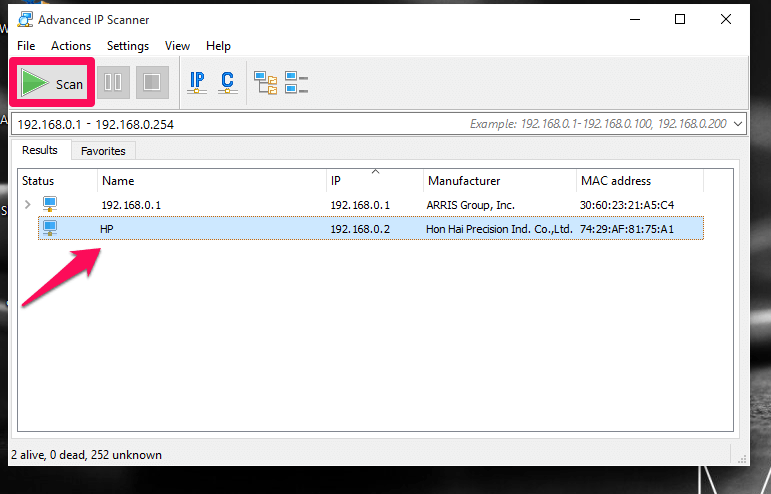Maximize the Advanced IP Scanner window
This screenshot has height=494, width=771.
pyautogui.click(x=680, y=20)
